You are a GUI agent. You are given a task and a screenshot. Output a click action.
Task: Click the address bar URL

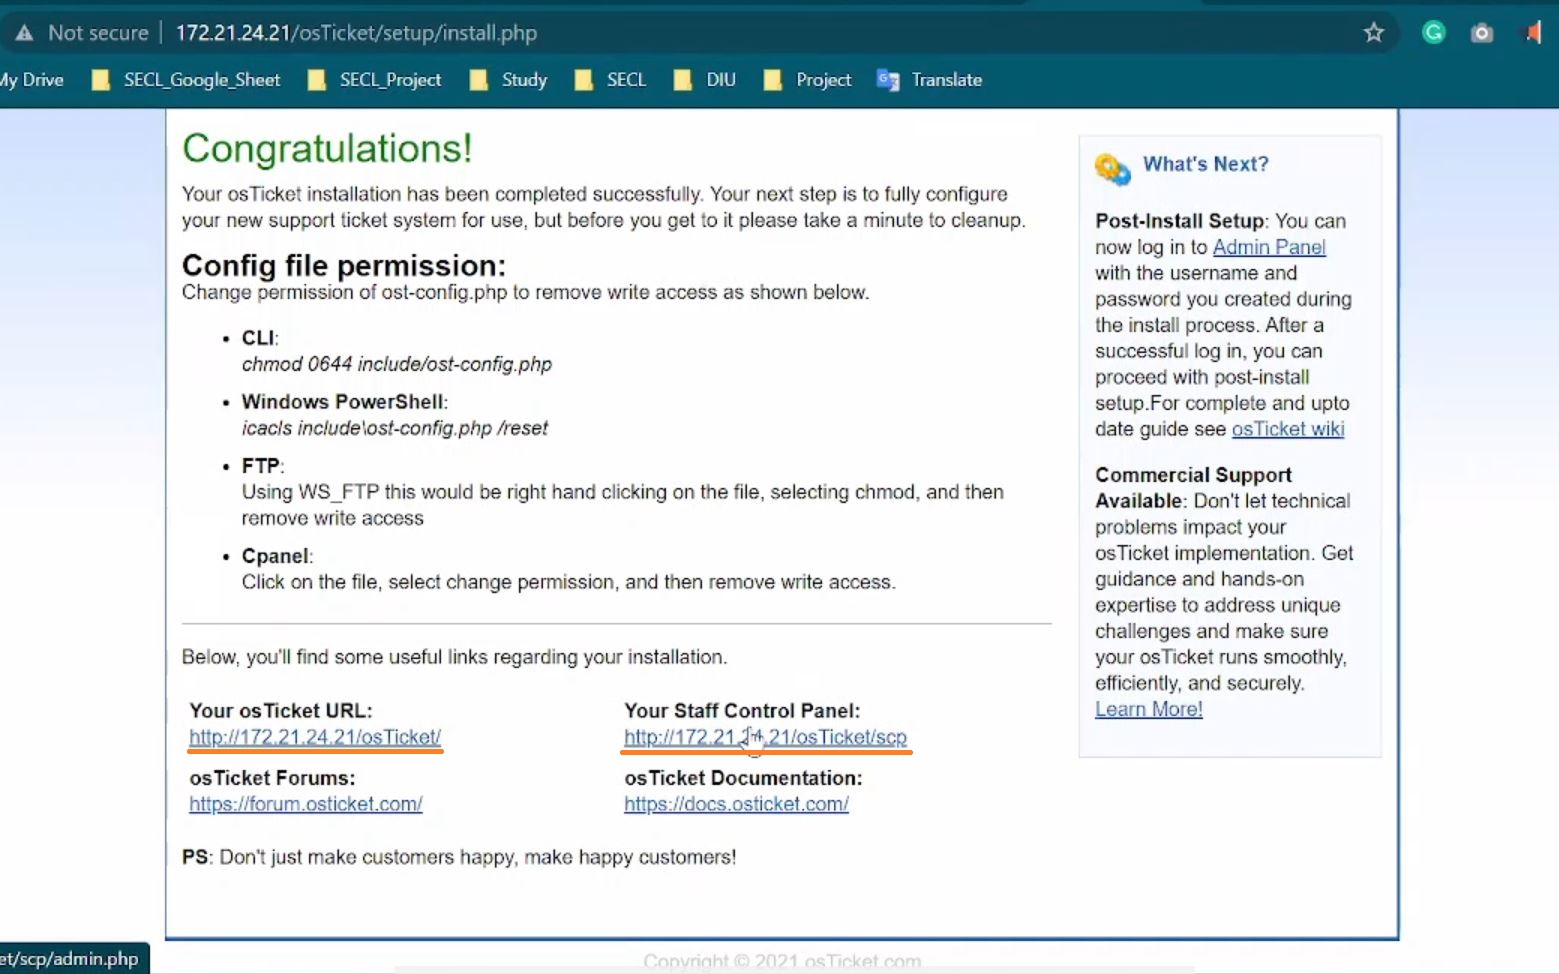click(356, 33)
